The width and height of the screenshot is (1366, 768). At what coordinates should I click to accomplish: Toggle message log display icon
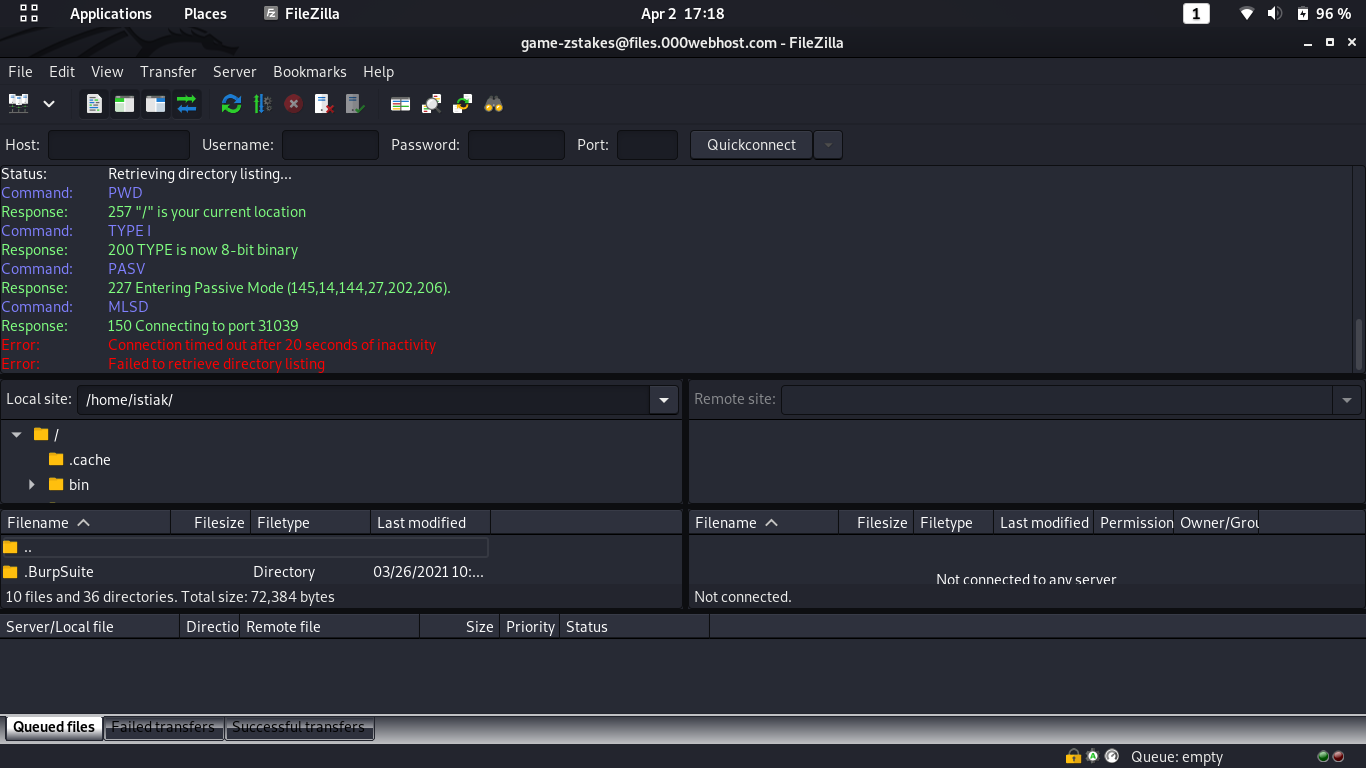(x=94, y=103)
